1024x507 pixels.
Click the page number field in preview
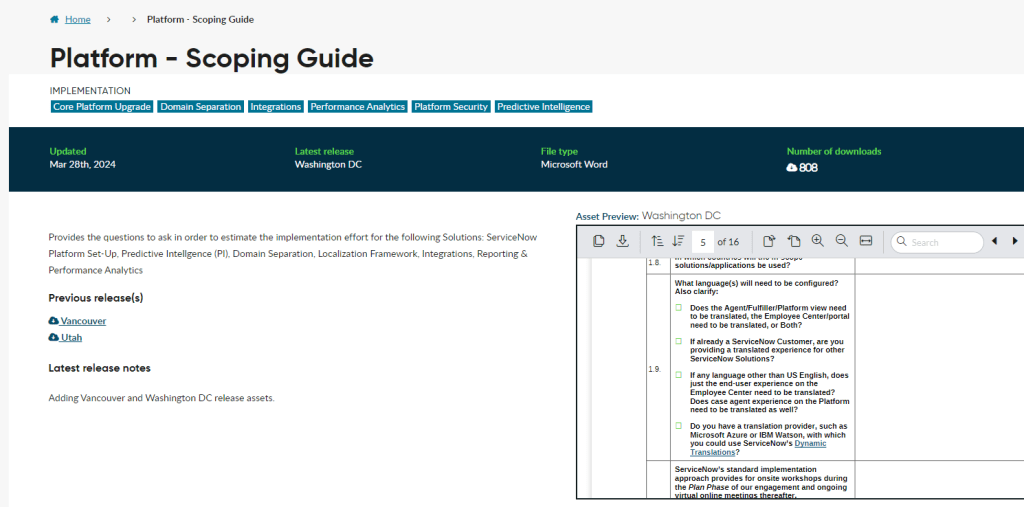click(704, 242)
